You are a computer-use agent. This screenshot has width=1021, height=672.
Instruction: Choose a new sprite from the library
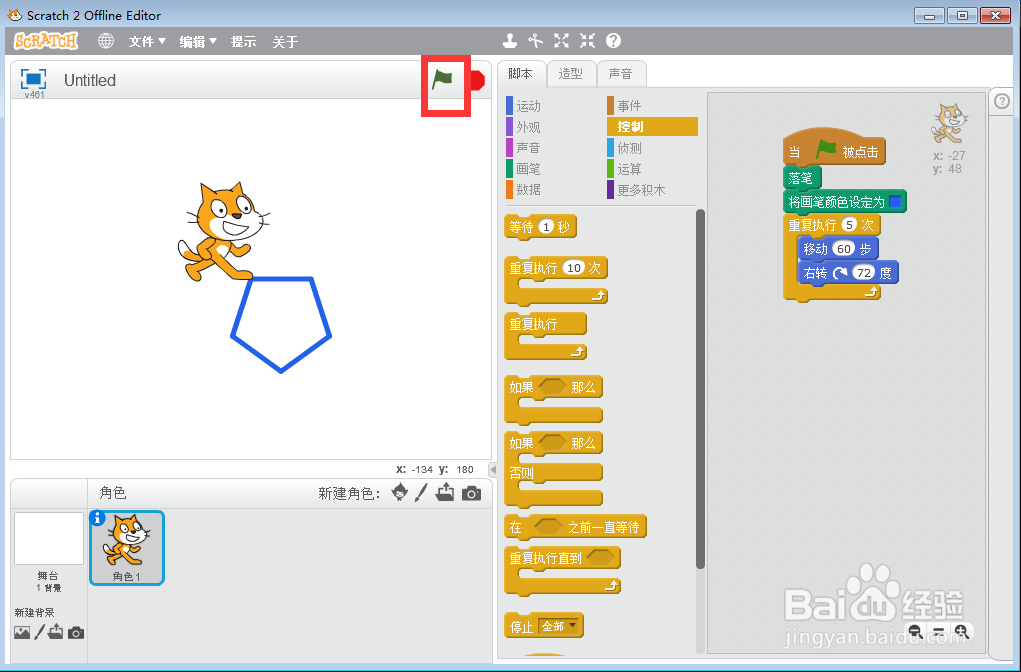point(400,492)
